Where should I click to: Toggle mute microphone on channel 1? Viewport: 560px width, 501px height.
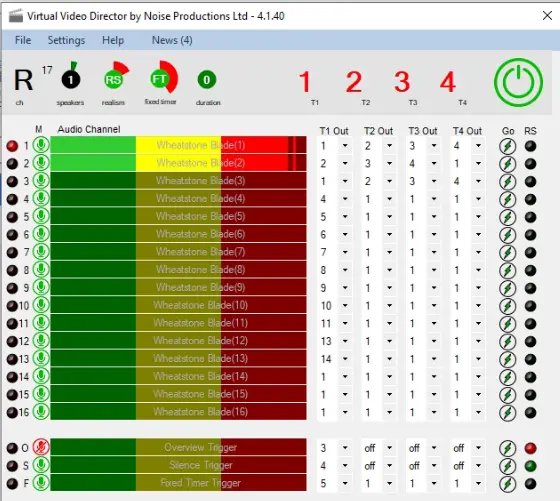pos(41,145)
